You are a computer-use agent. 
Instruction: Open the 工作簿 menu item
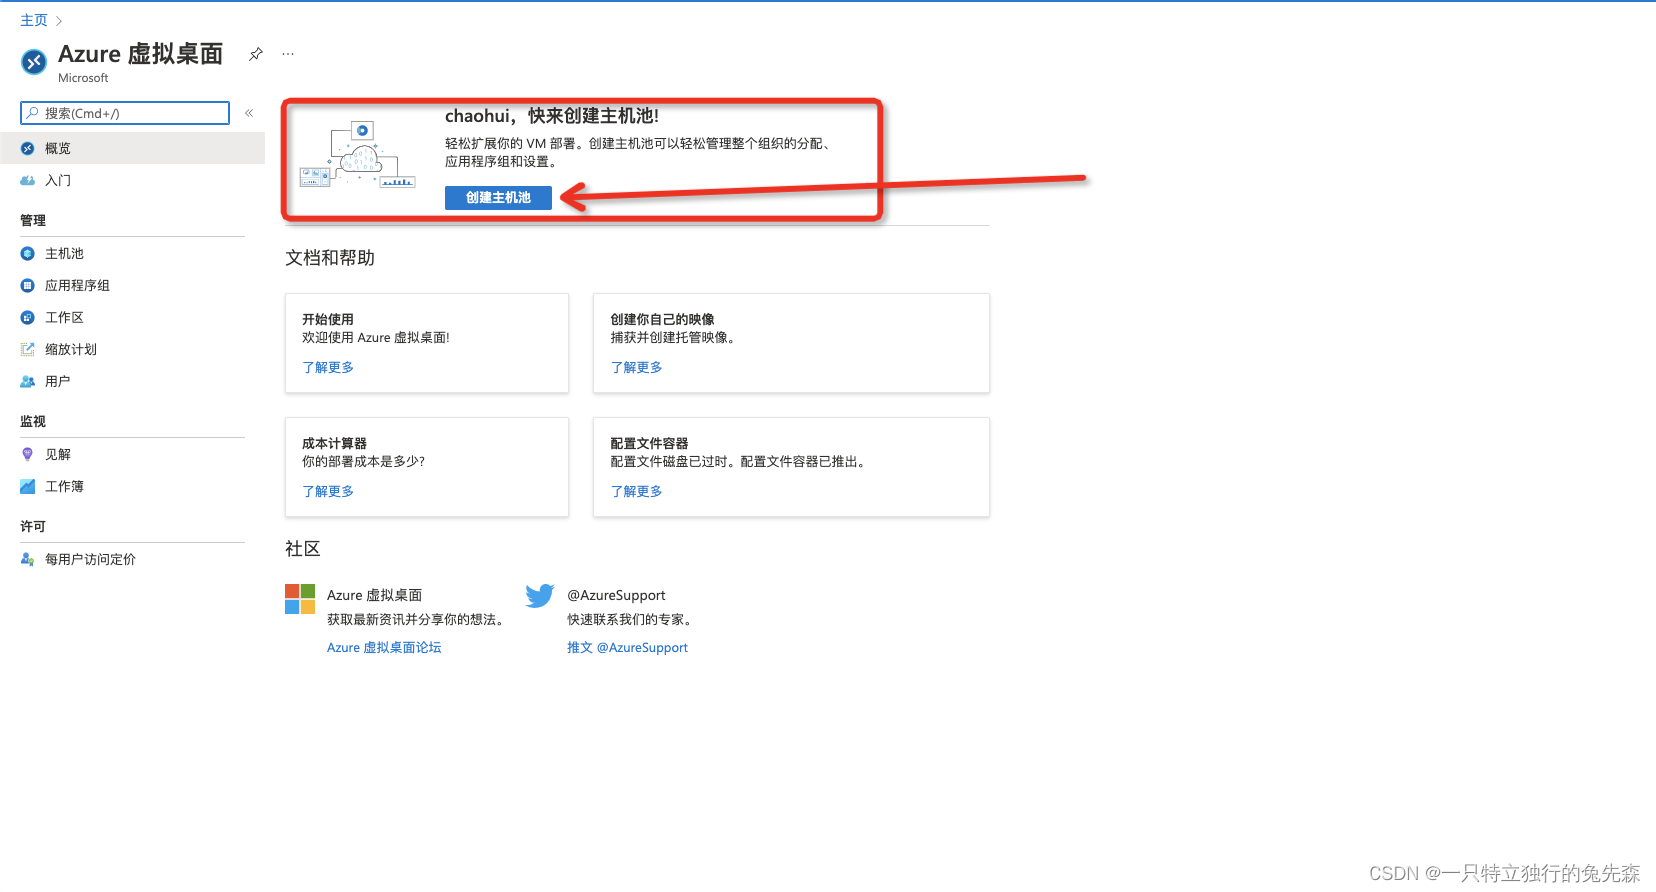(x=132, y=486)
